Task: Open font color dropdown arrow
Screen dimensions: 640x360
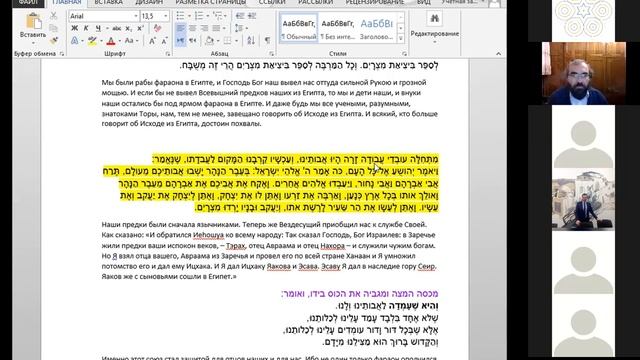Action: coord(119,41)
